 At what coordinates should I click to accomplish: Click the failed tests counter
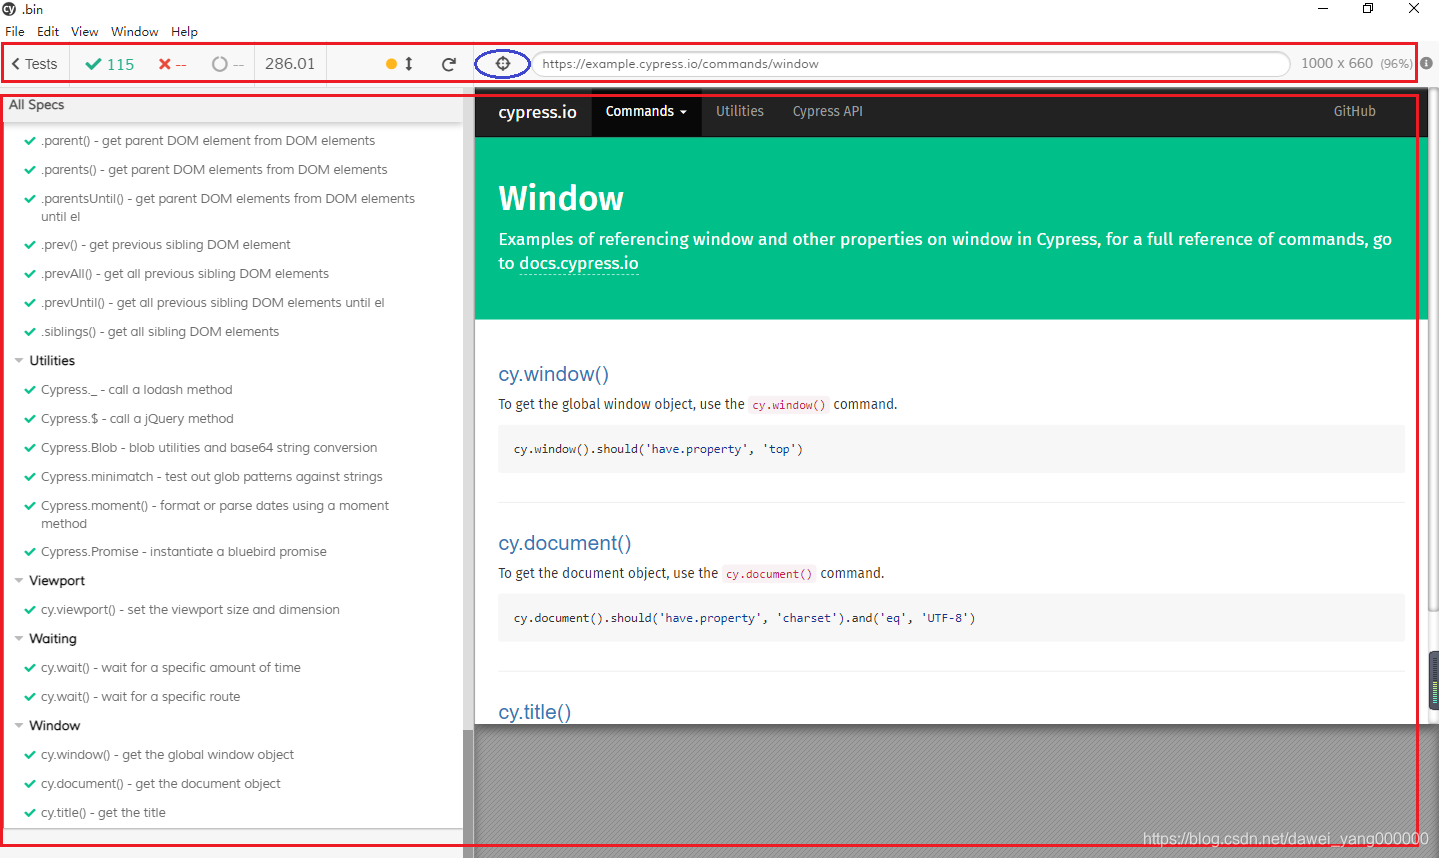tap(172, 64)
